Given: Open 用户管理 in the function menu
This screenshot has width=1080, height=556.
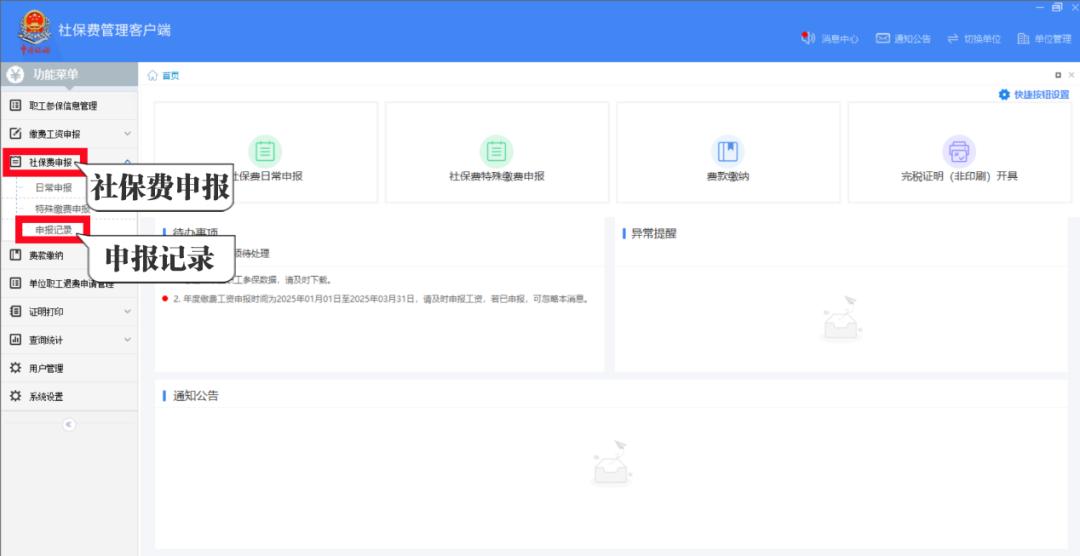Looking at the screenshot, I should (46, 368).
